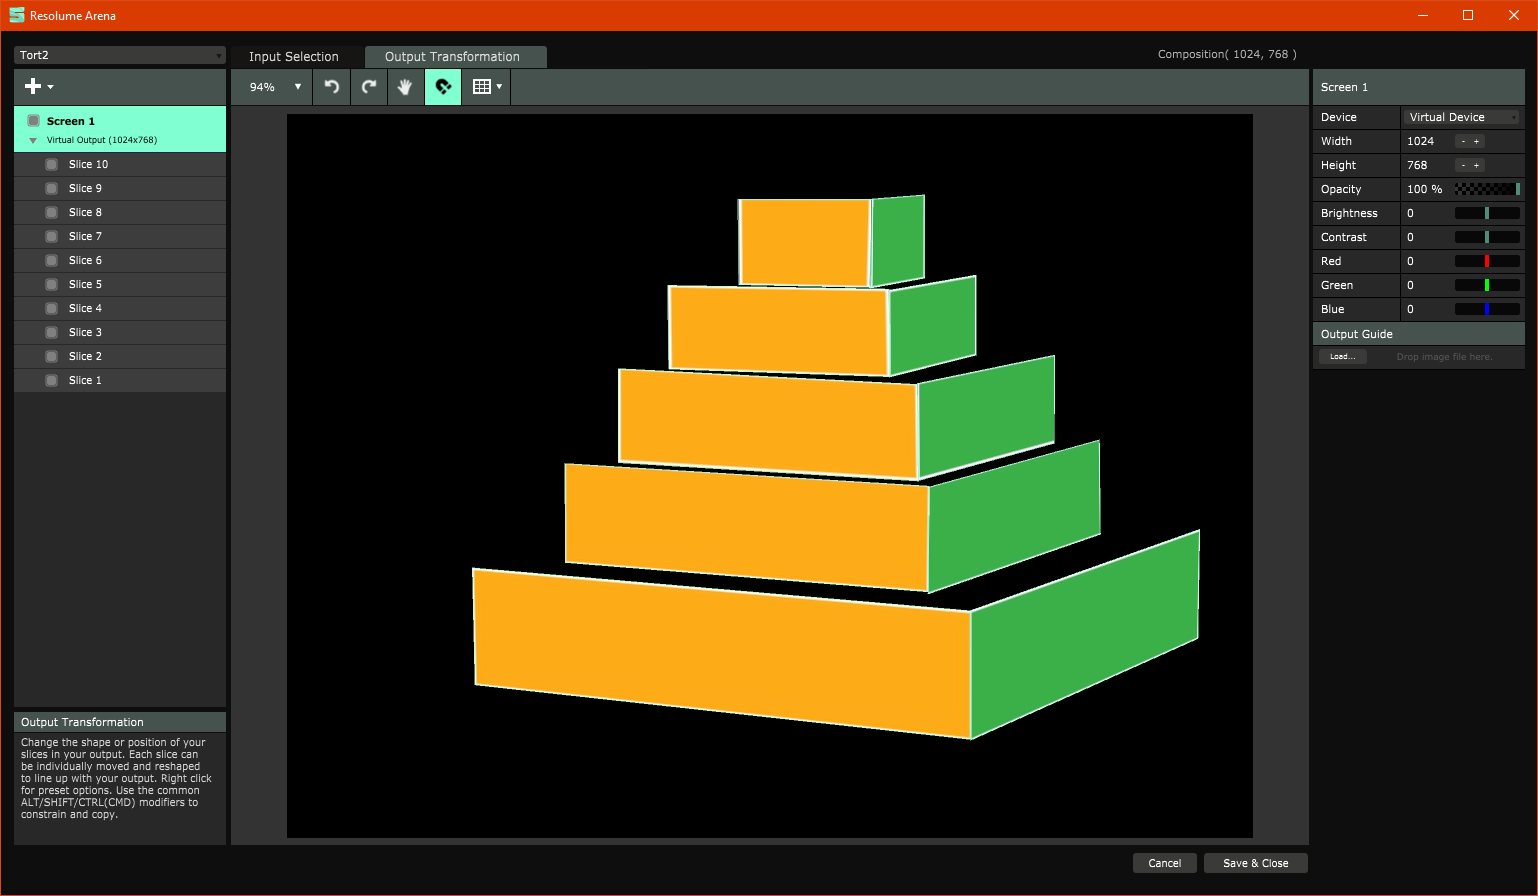Increase Width with the plus stepper
Image resolution: width=1538 pixels, height=896 pixels.
coord(1476,141)
